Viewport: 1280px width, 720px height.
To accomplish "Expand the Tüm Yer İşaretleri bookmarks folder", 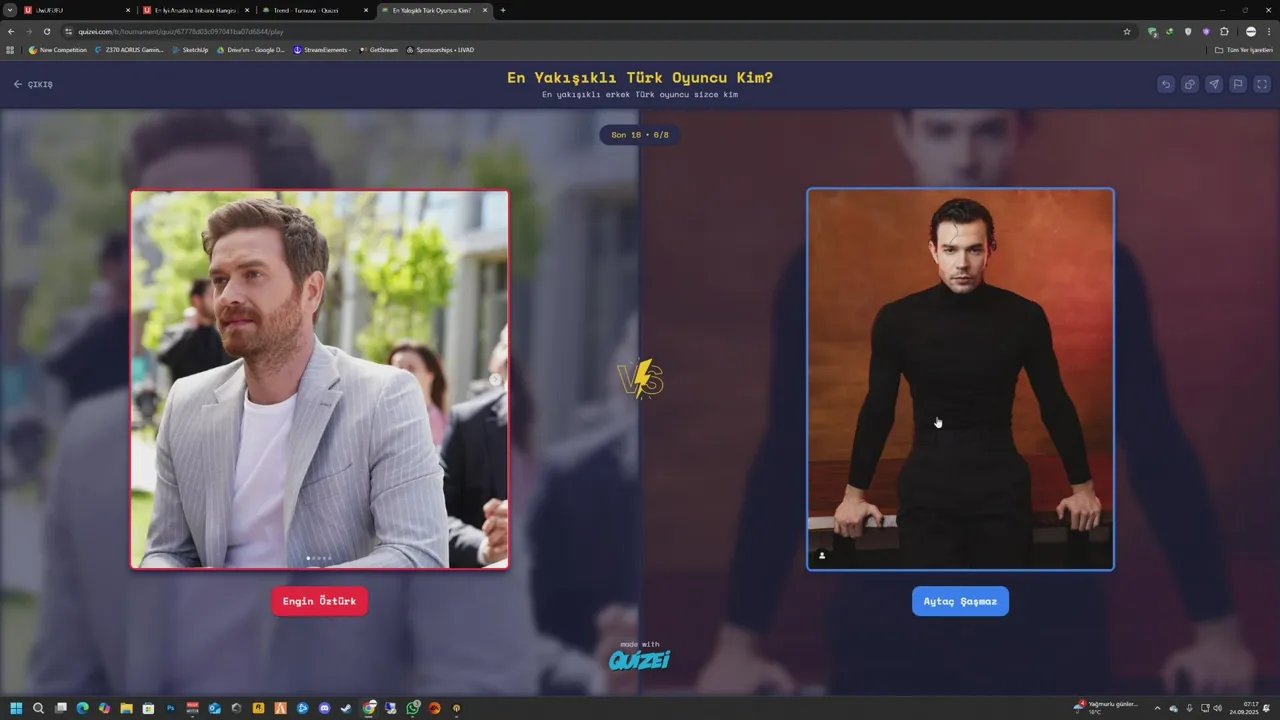I will click(x=1243, y=49).
